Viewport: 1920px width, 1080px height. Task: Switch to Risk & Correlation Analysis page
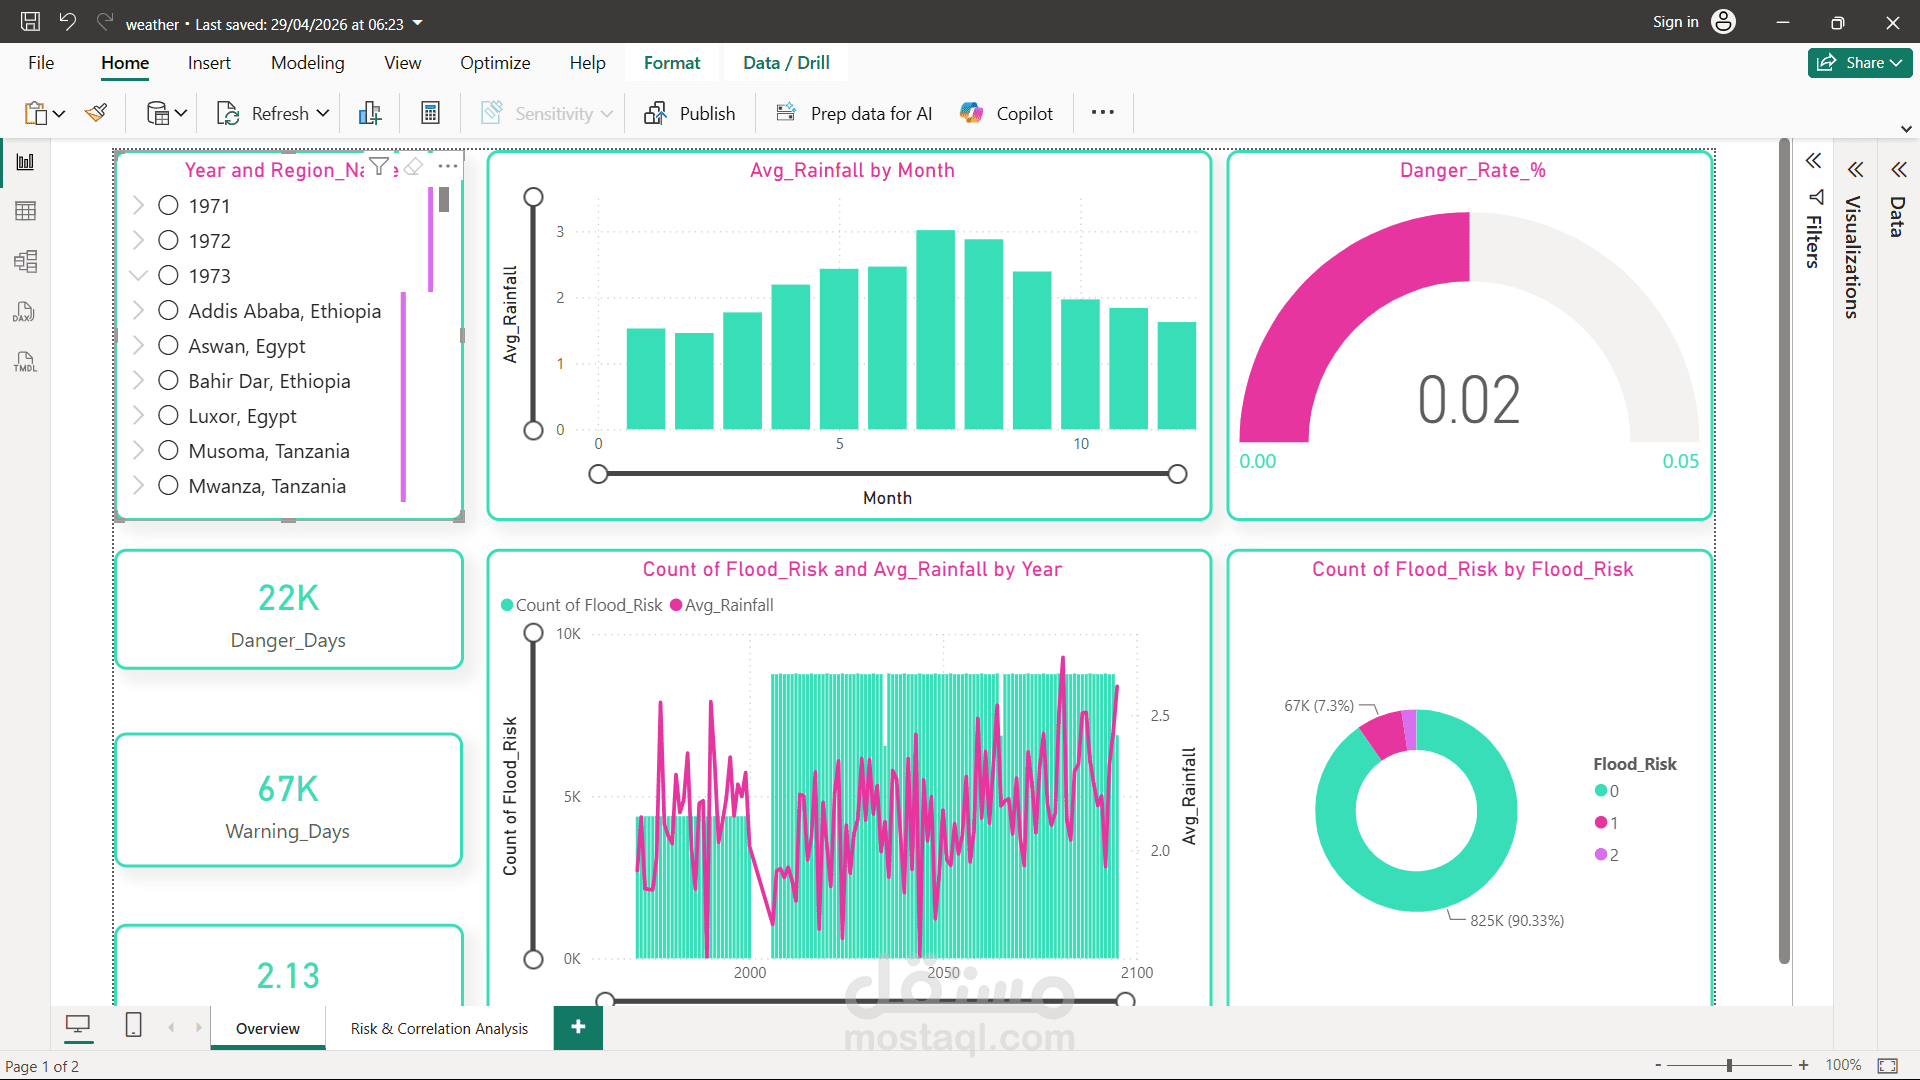tap(439, 1028)
